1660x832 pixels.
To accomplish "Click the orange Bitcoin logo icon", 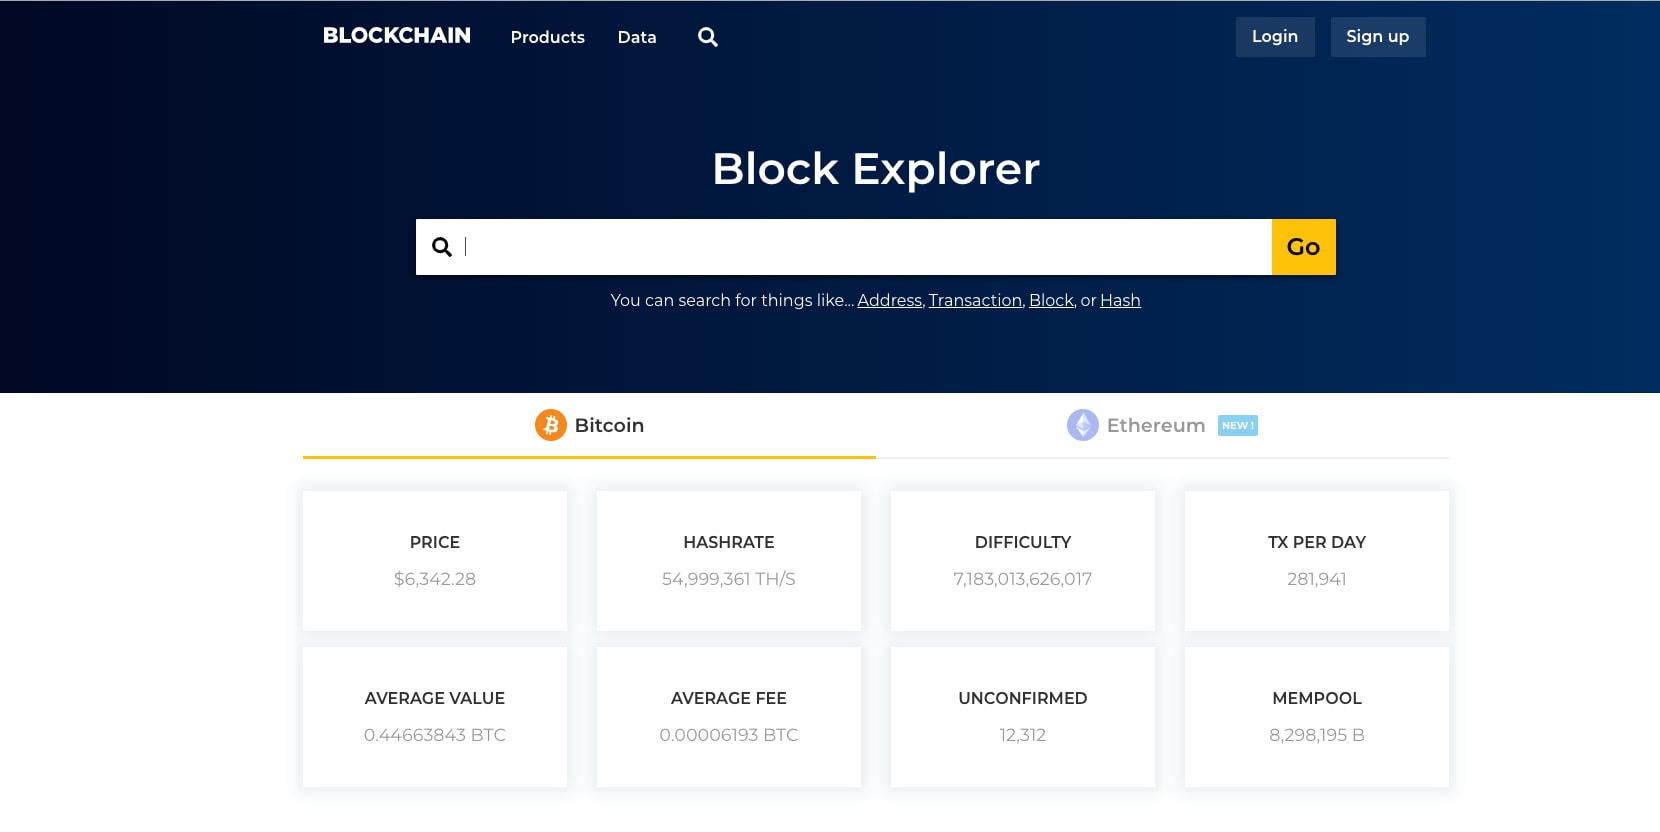I will click(x=551, y=425).
